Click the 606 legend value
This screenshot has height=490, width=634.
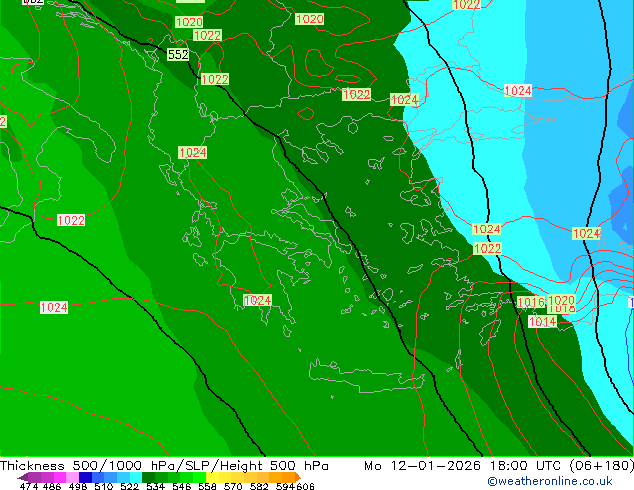pyautogui.click(x=305, y=486)
